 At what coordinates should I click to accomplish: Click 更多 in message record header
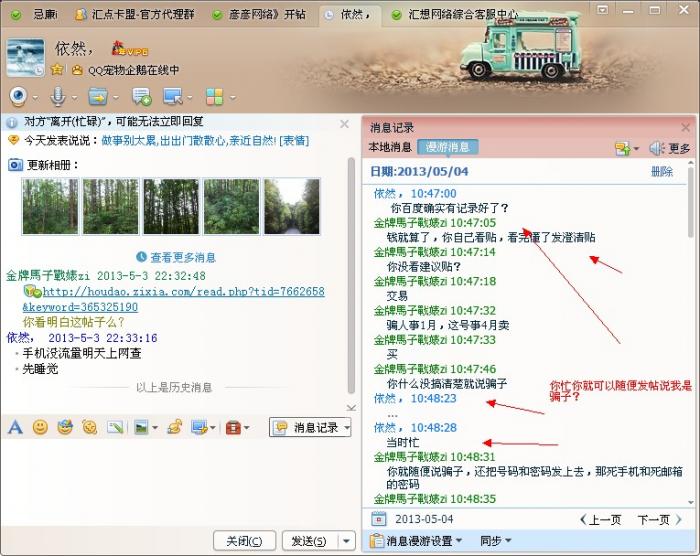679,148
